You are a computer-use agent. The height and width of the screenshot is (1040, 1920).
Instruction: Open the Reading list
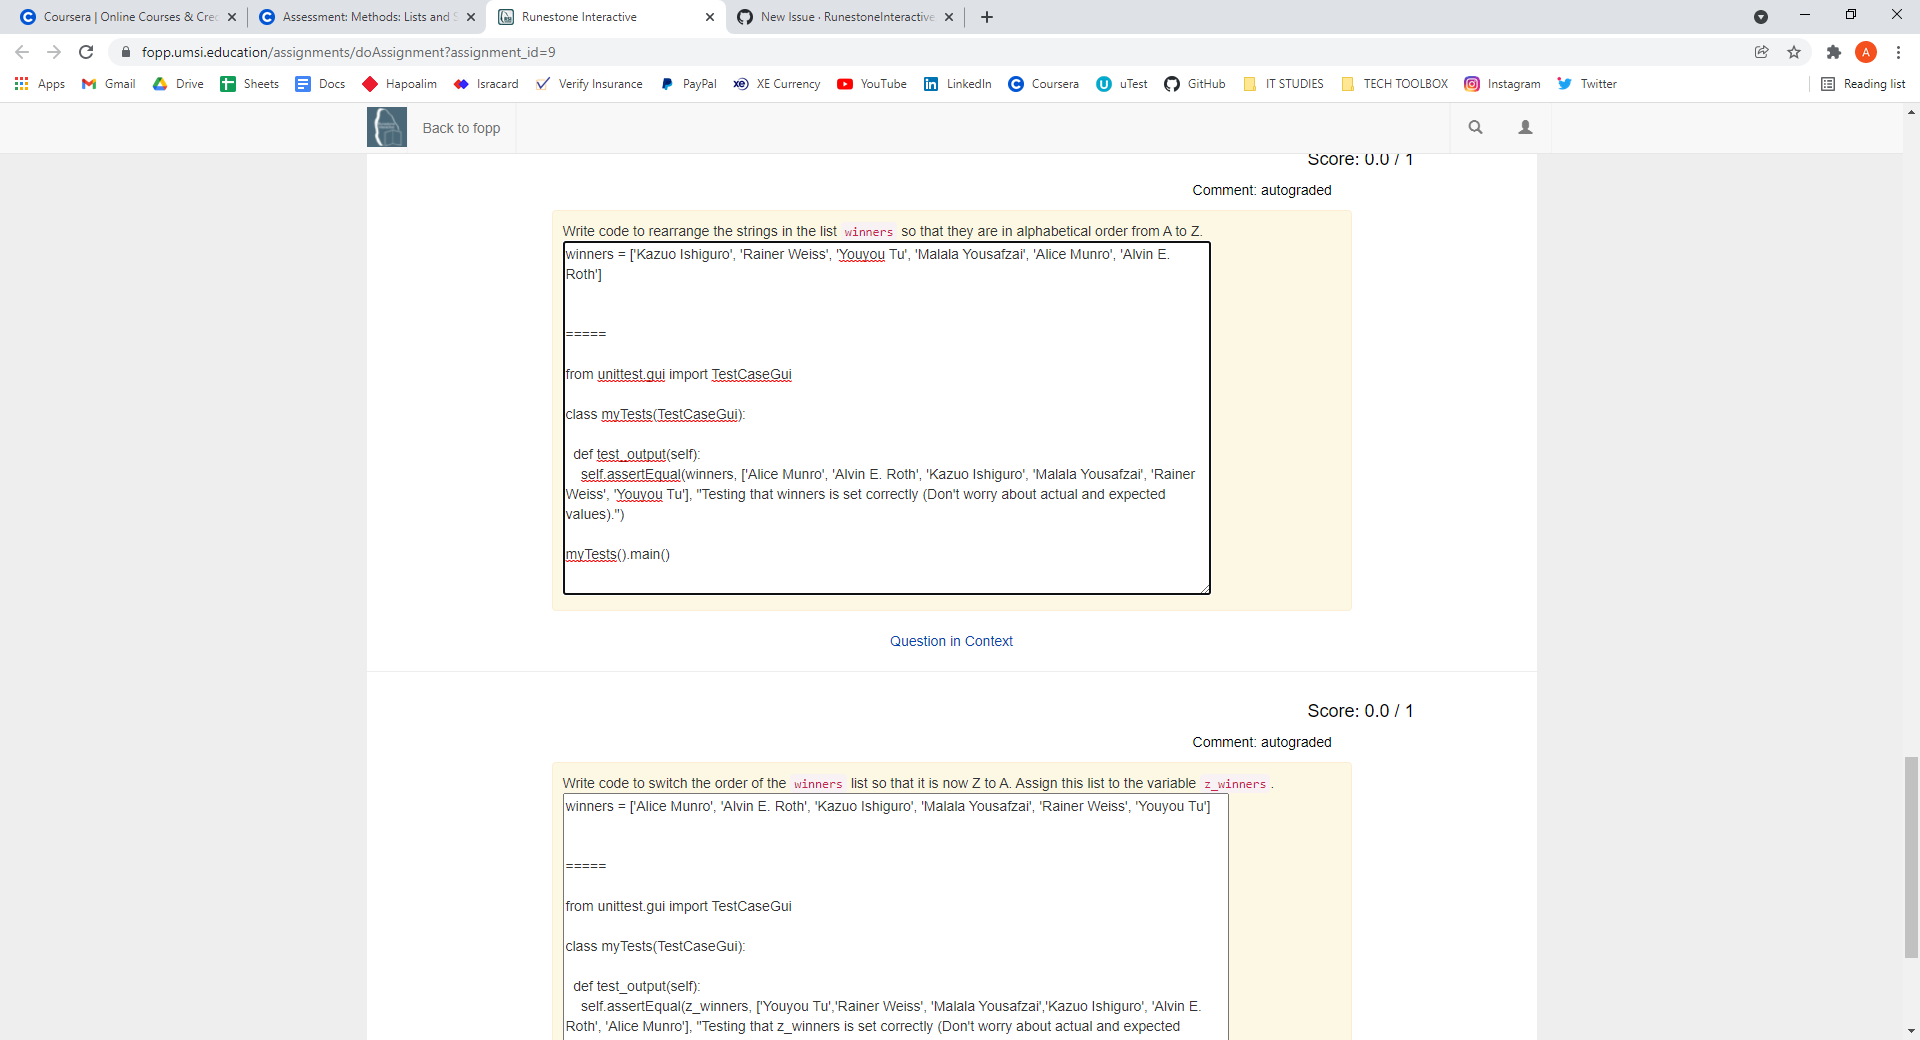pos(1863,84)
